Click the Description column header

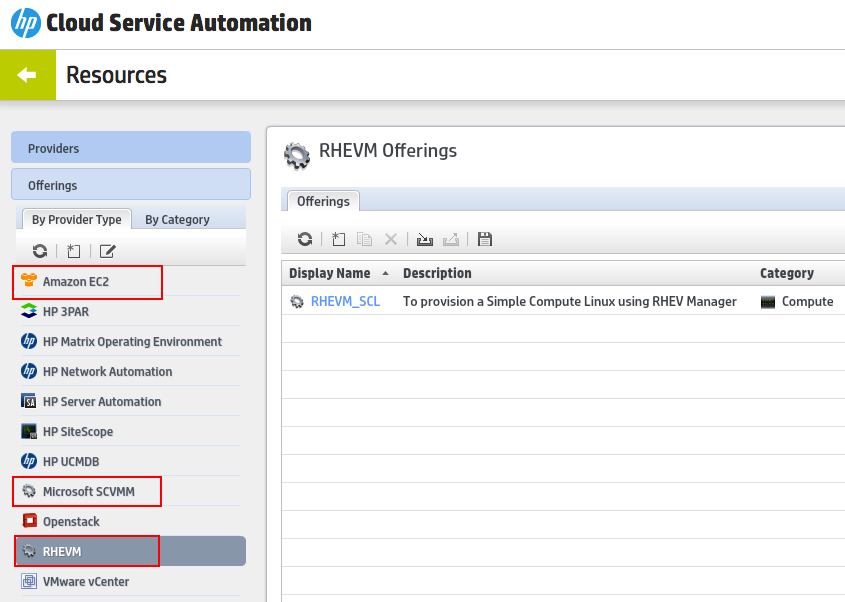click(437, 273)
